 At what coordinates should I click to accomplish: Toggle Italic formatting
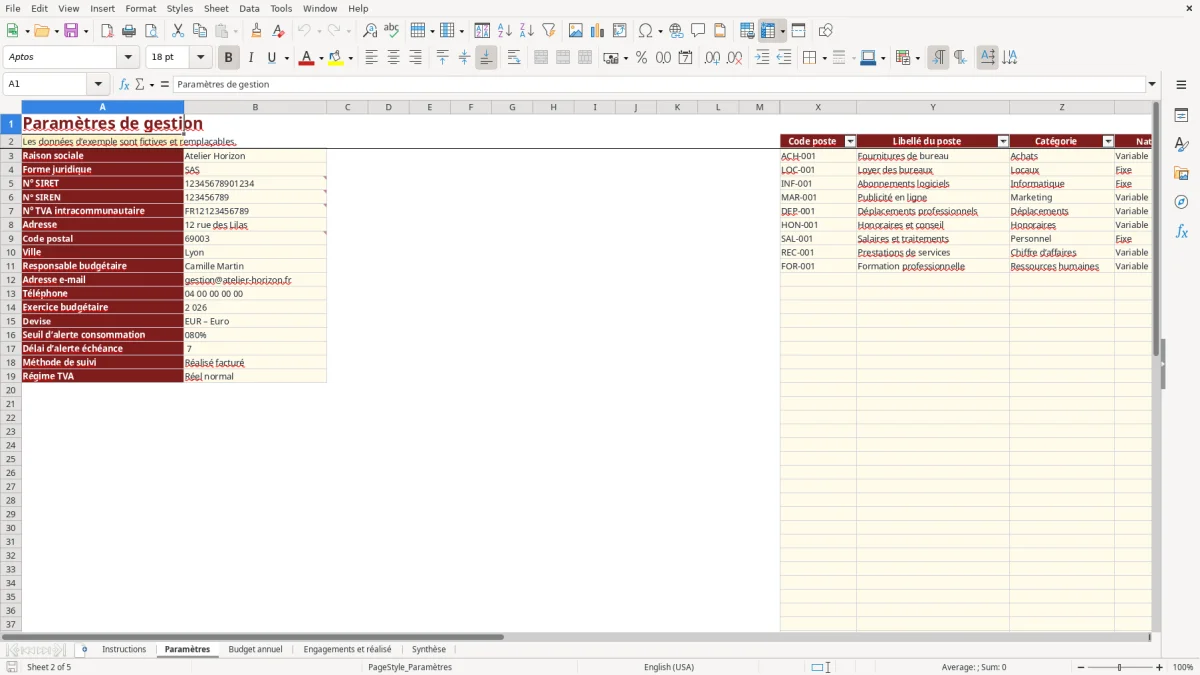pos(251,58)
